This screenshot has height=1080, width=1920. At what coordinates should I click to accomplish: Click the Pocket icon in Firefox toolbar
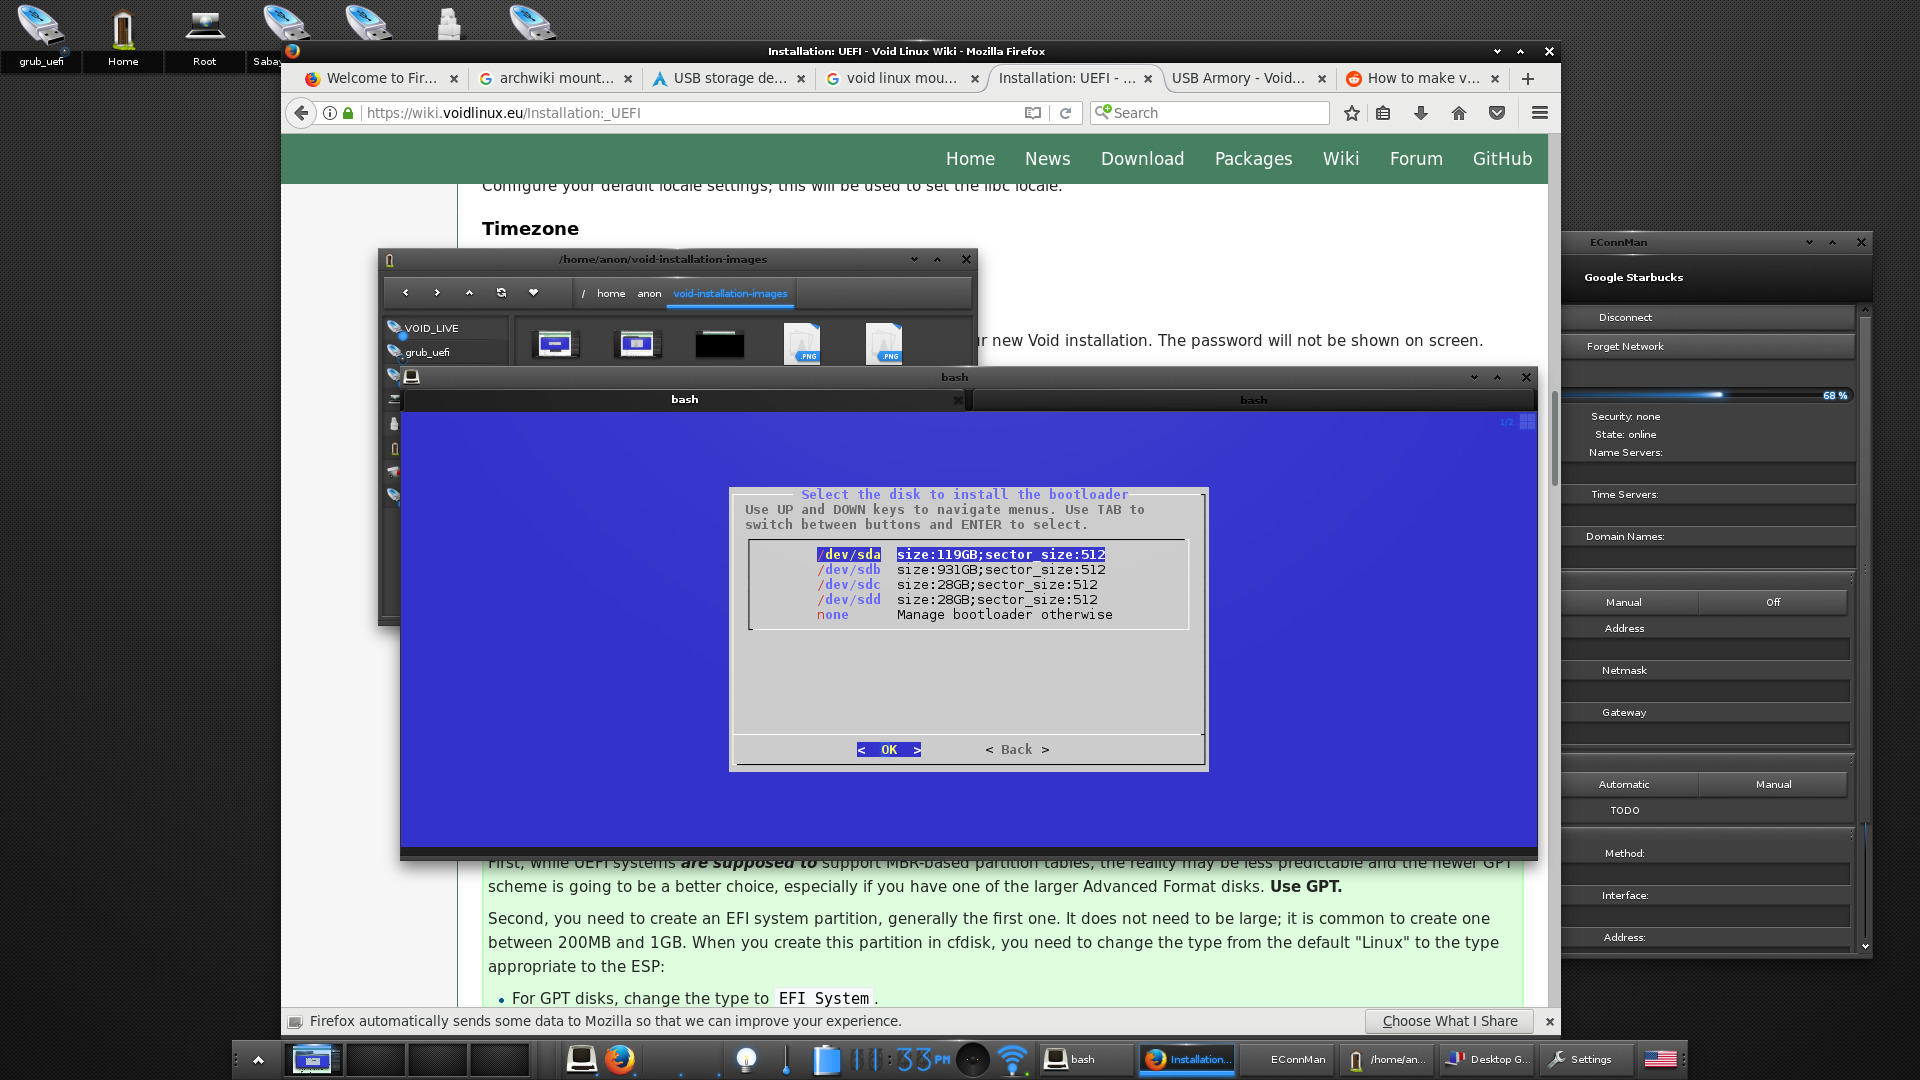pos(1497,113)
